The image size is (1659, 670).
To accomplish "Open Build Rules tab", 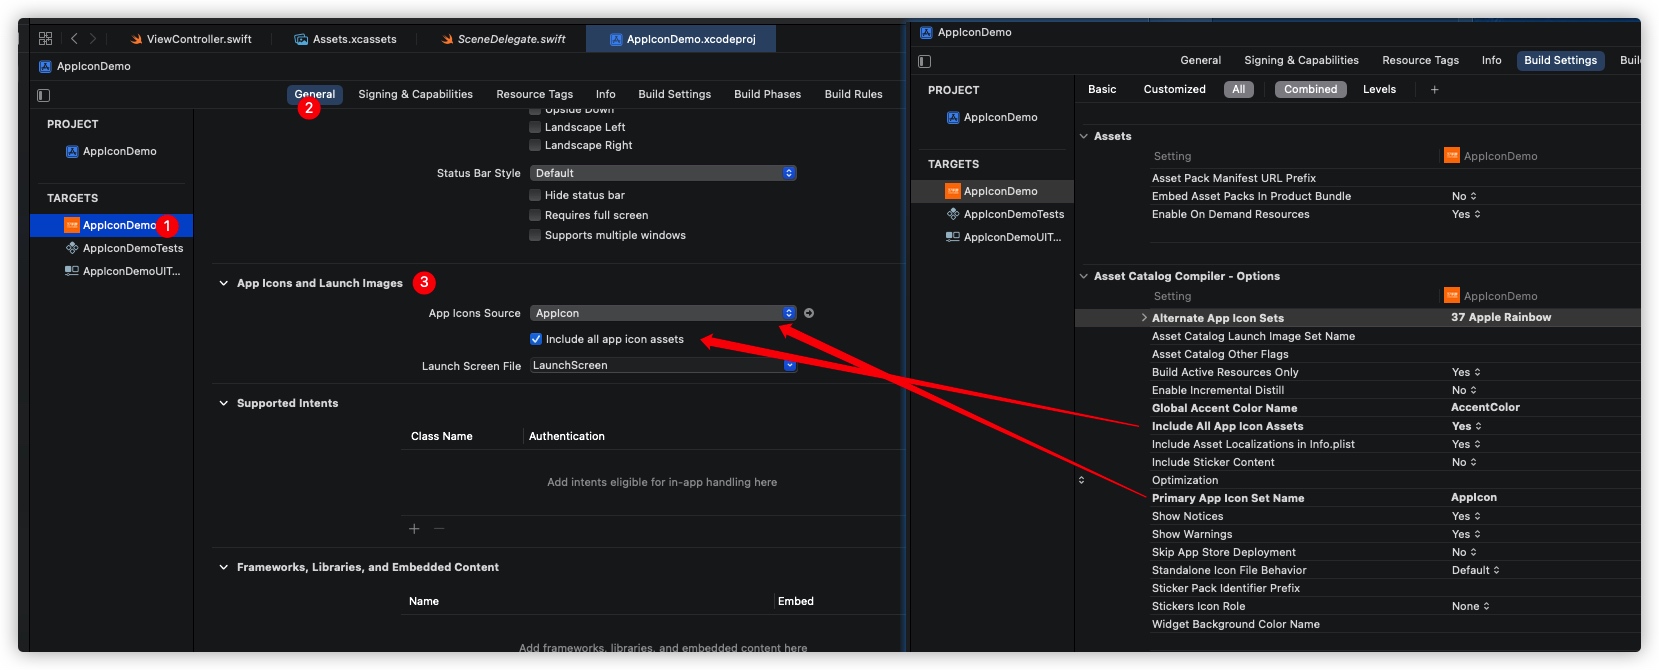I will tap(854, 94).
